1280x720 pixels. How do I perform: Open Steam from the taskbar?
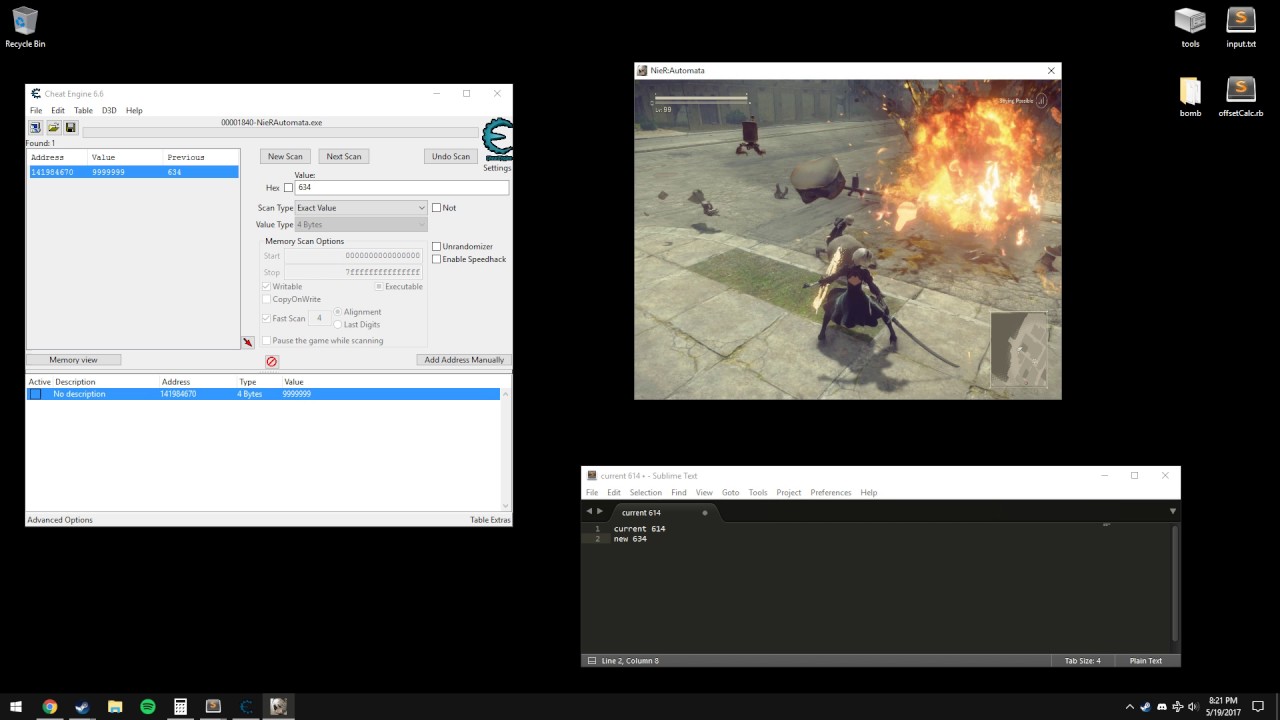(82, 707)
